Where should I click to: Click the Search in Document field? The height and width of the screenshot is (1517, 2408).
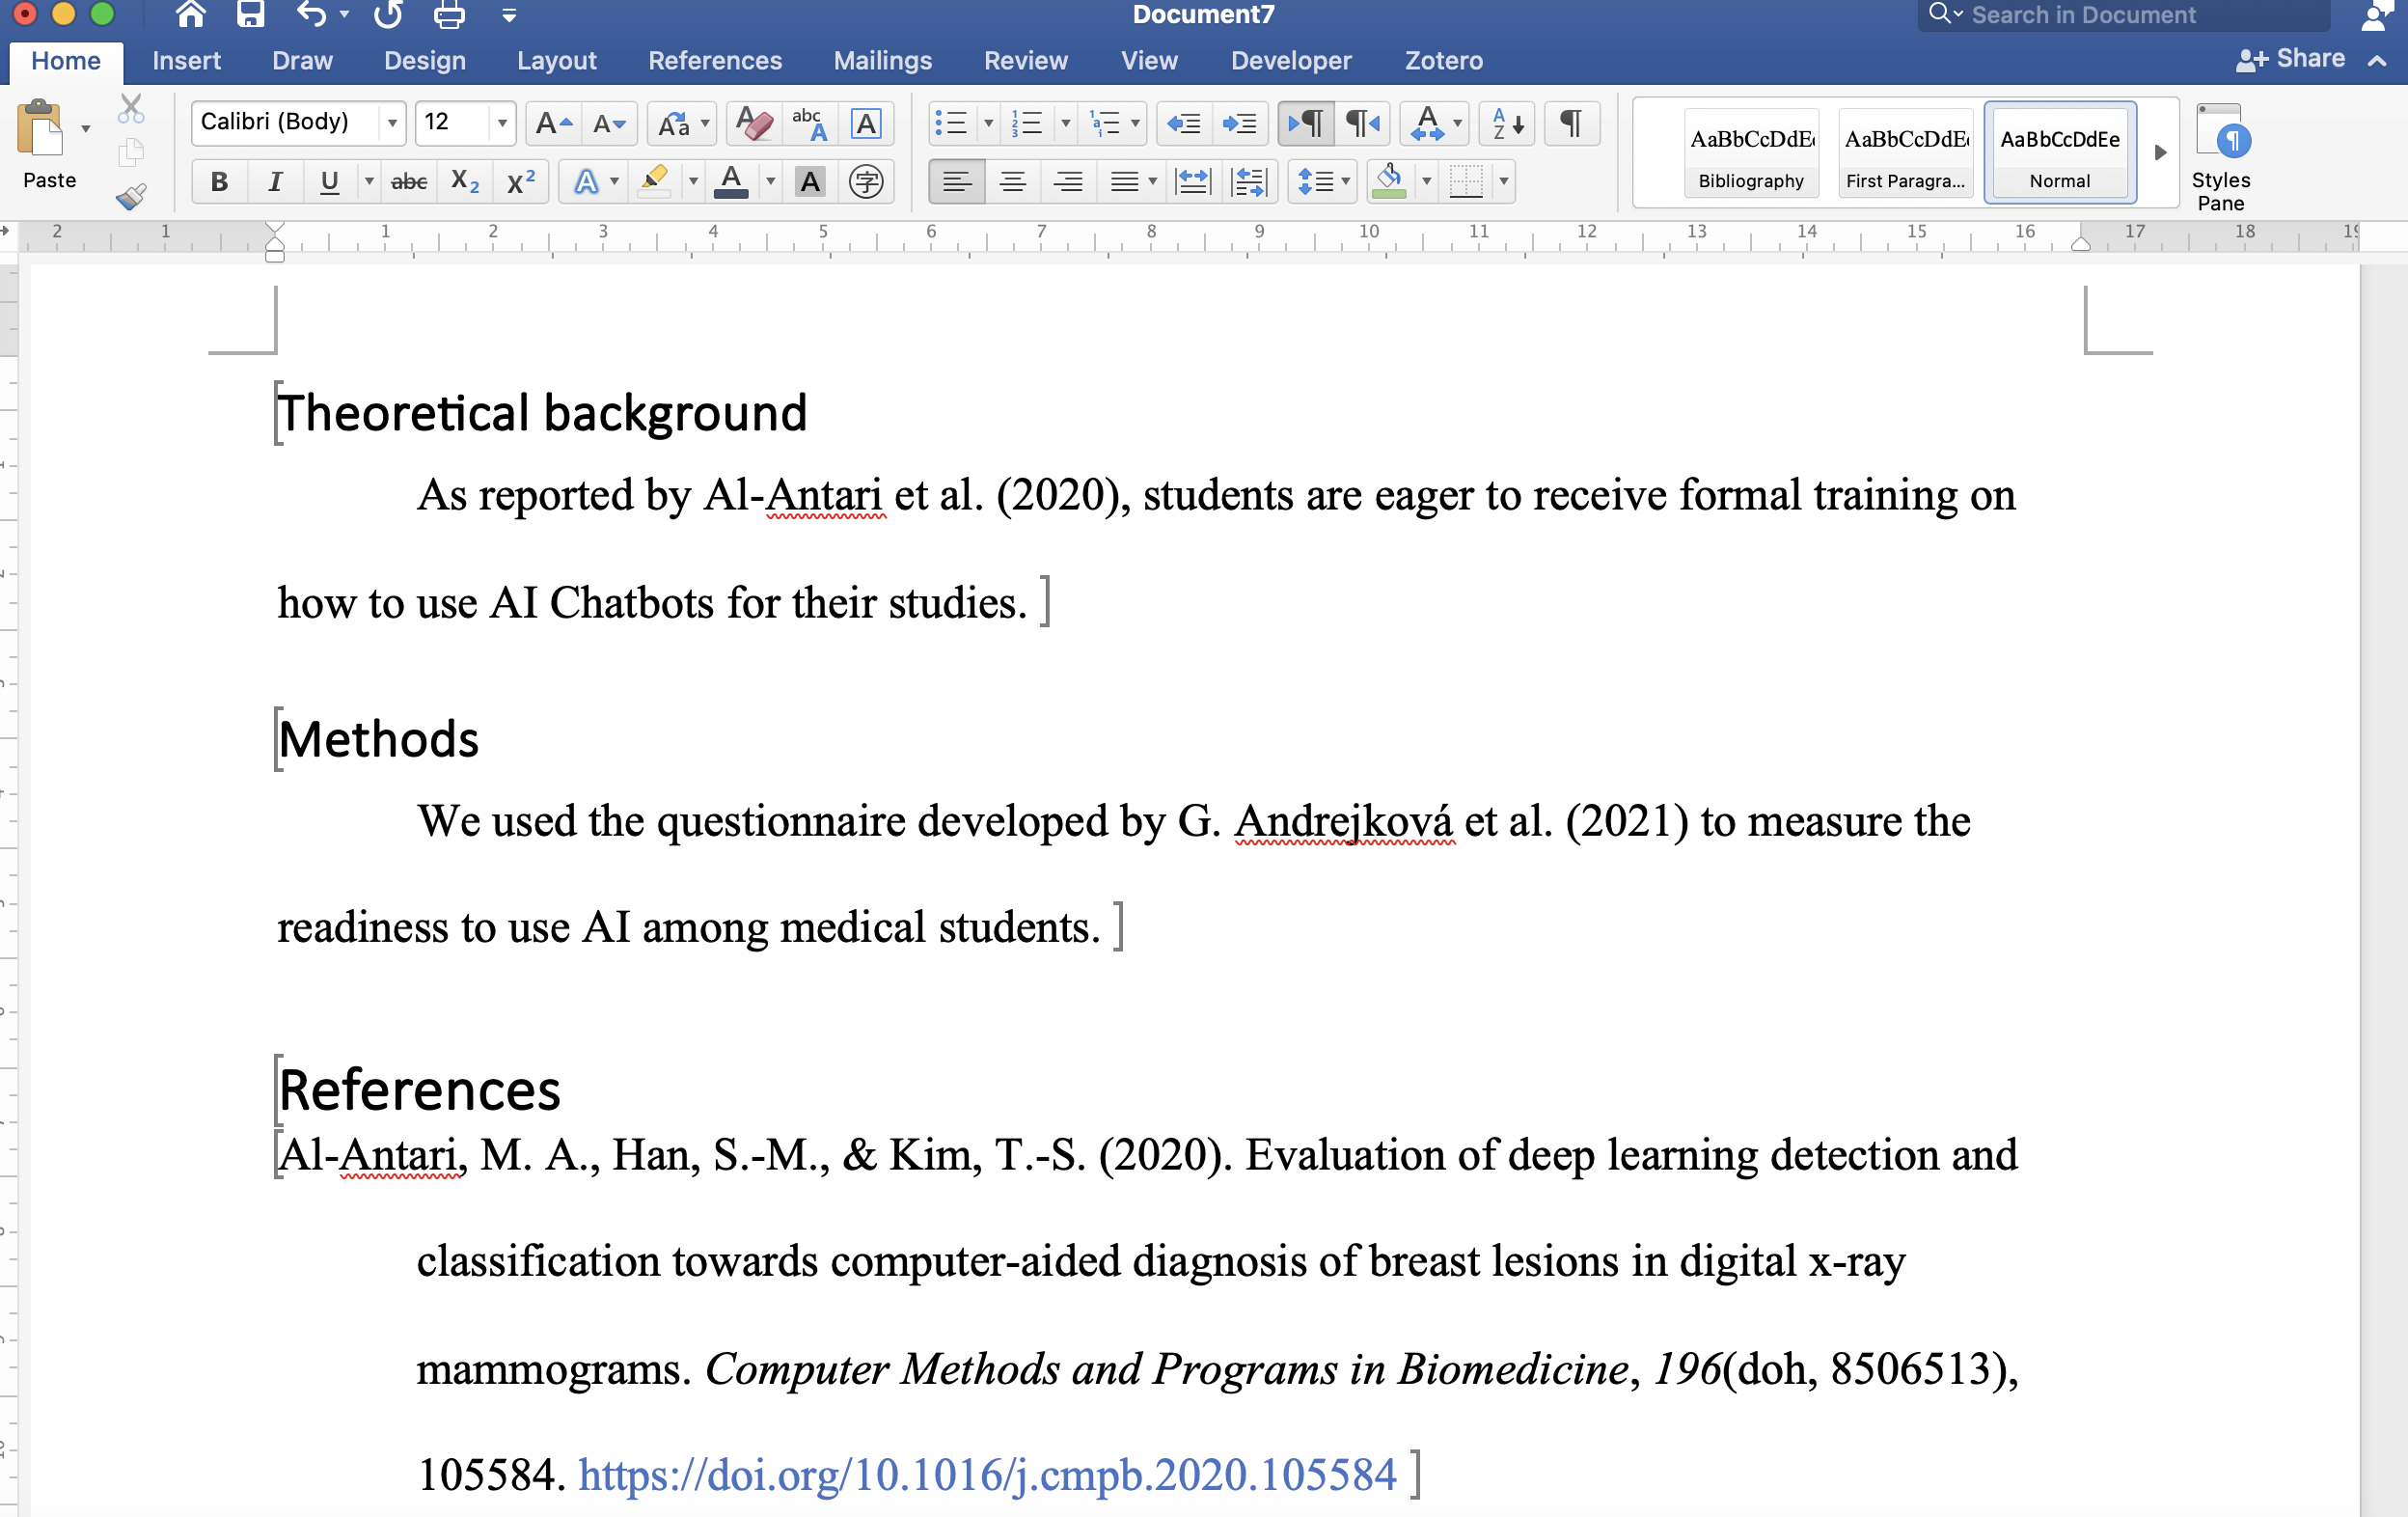point(2100,15)
